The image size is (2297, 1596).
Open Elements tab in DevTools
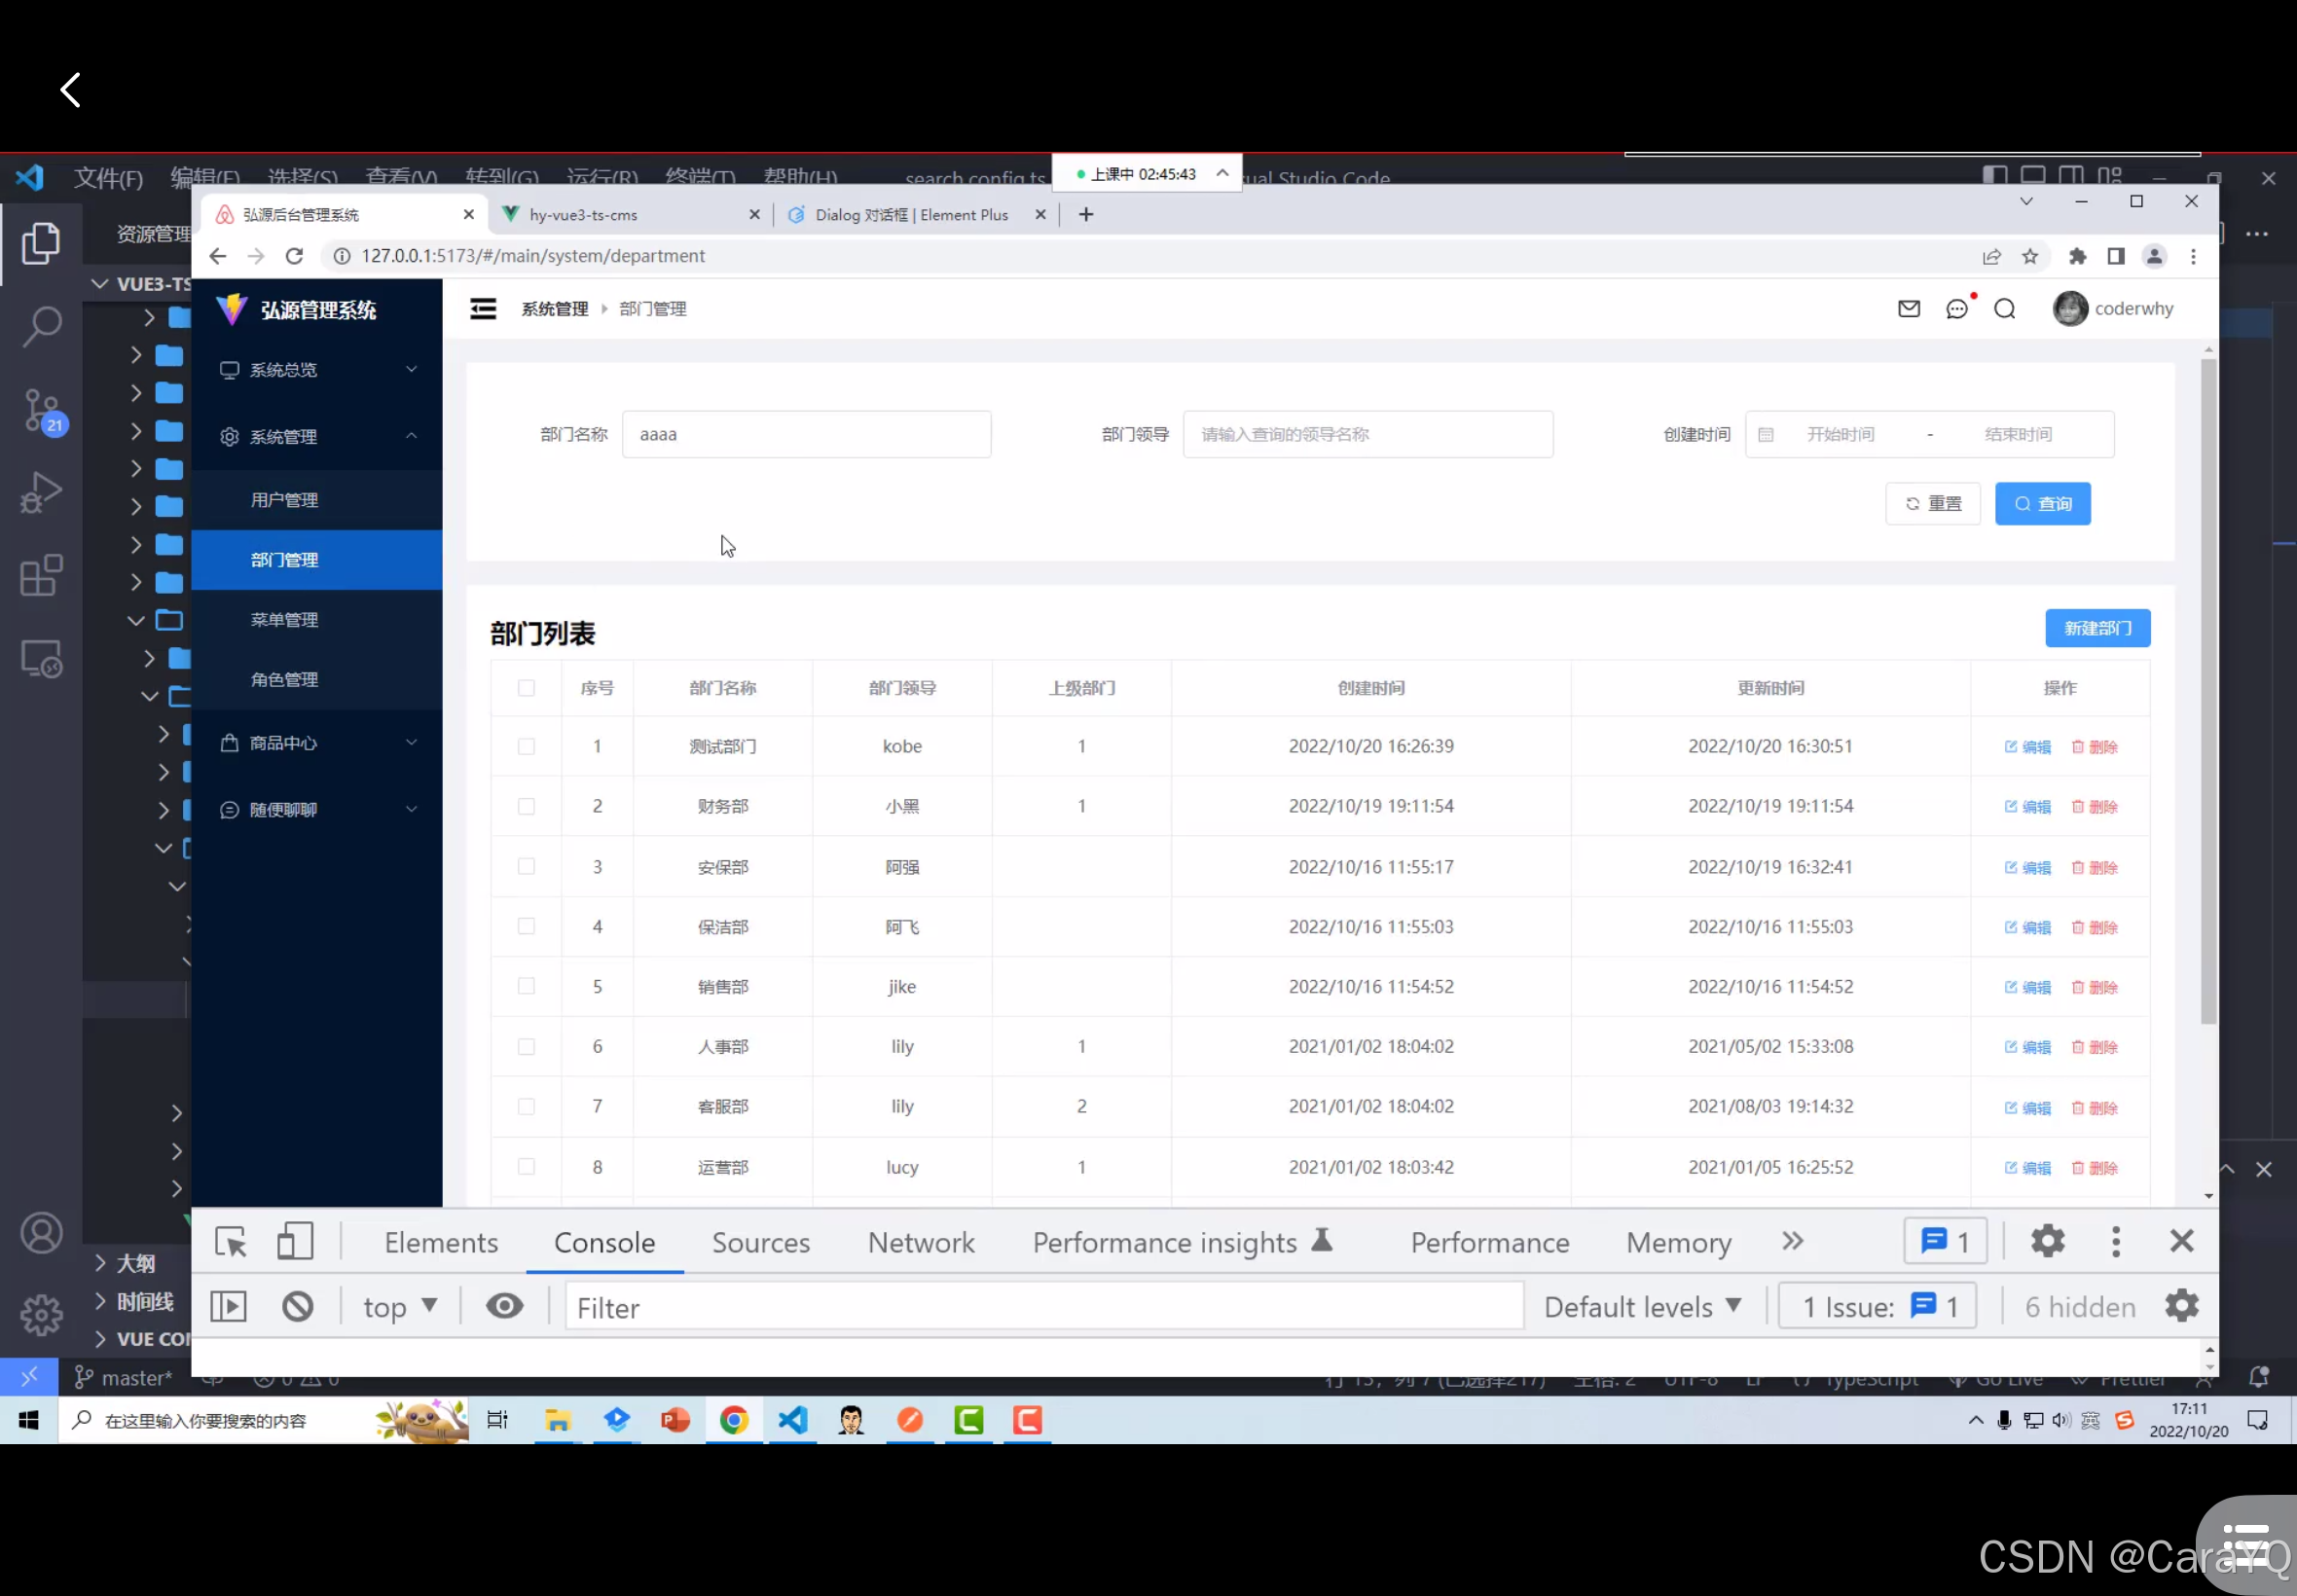pos(441,1242)
